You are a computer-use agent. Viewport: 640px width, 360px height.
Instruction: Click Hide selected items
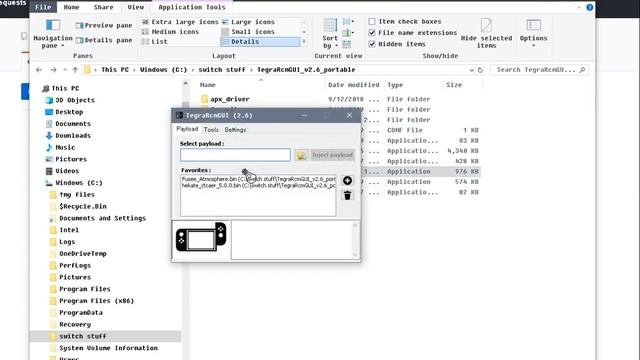(486, 33)
